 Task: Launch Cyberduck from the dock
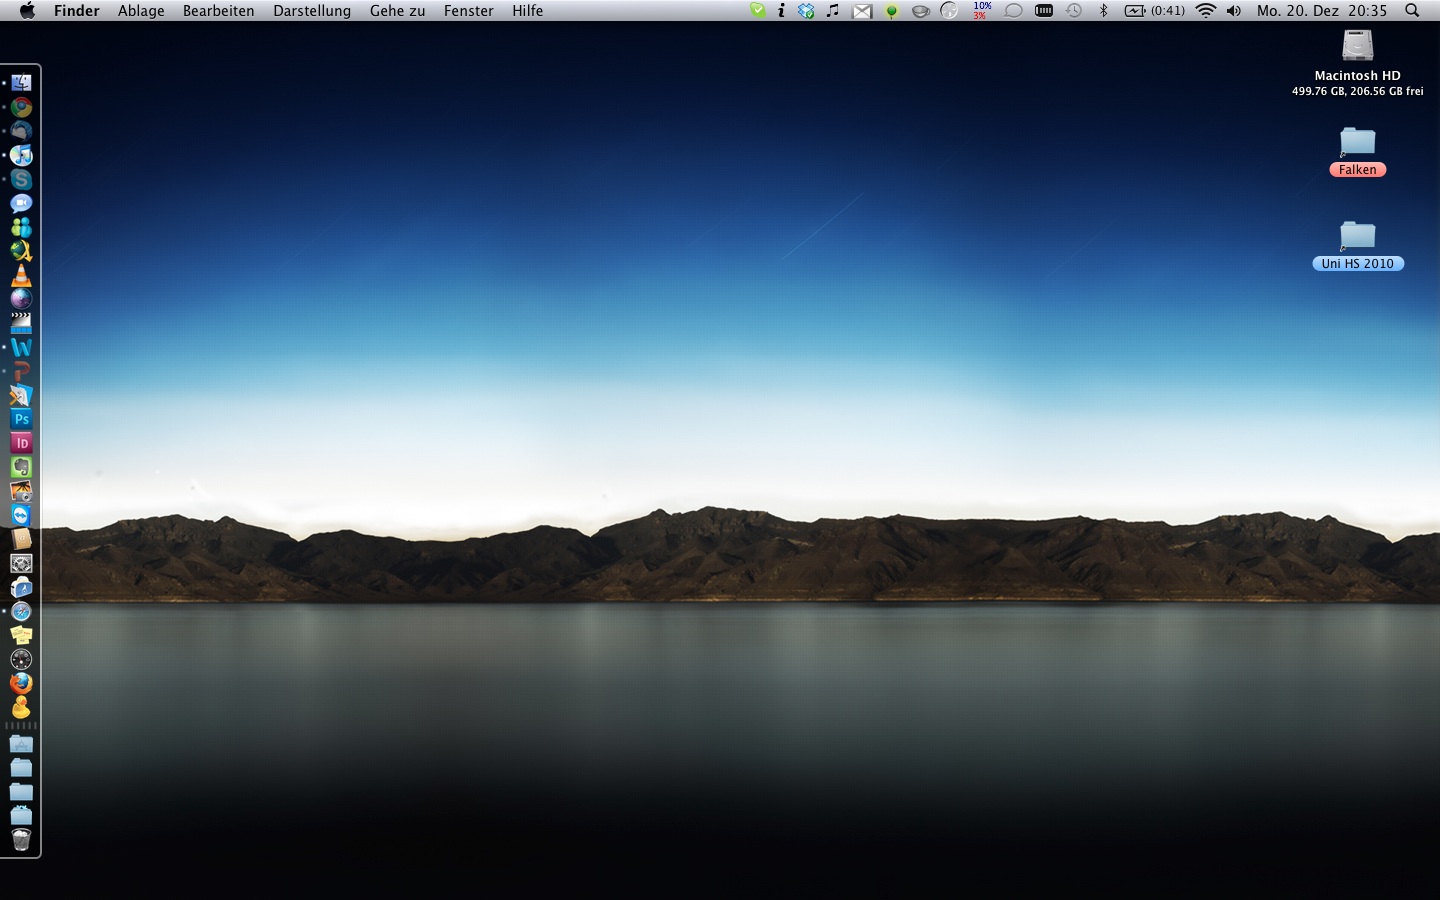click(x=21, y=708)
